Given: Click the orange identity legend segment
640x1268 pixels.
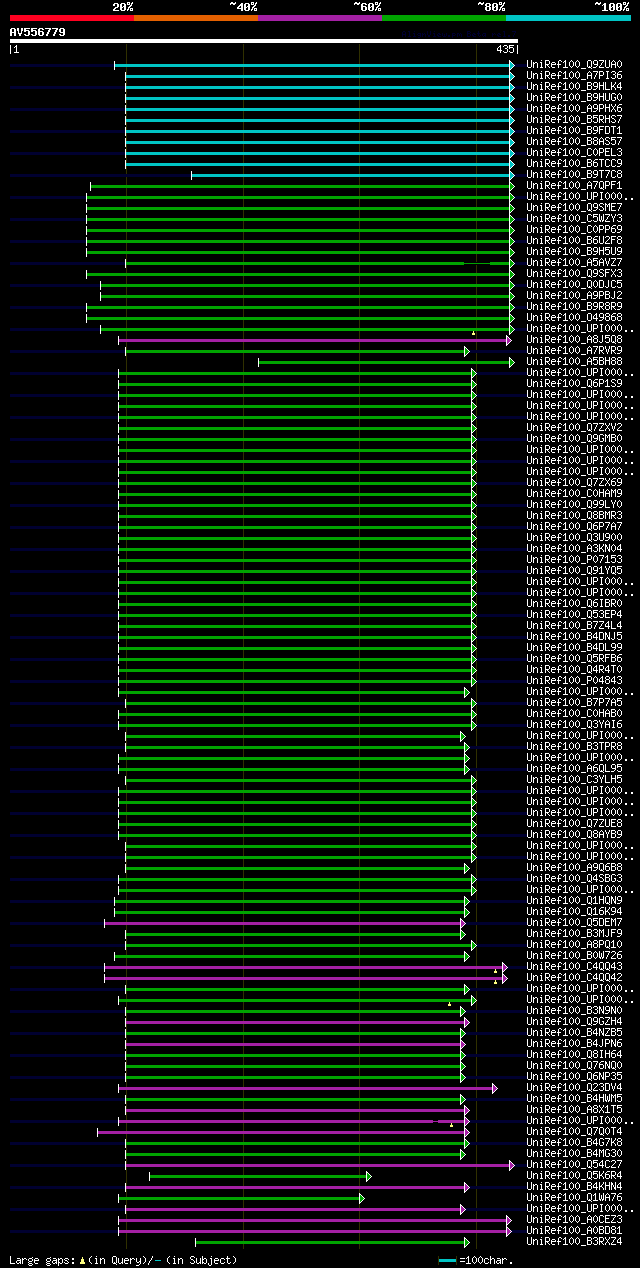Looking at the screenshot, I should (195, 18).
